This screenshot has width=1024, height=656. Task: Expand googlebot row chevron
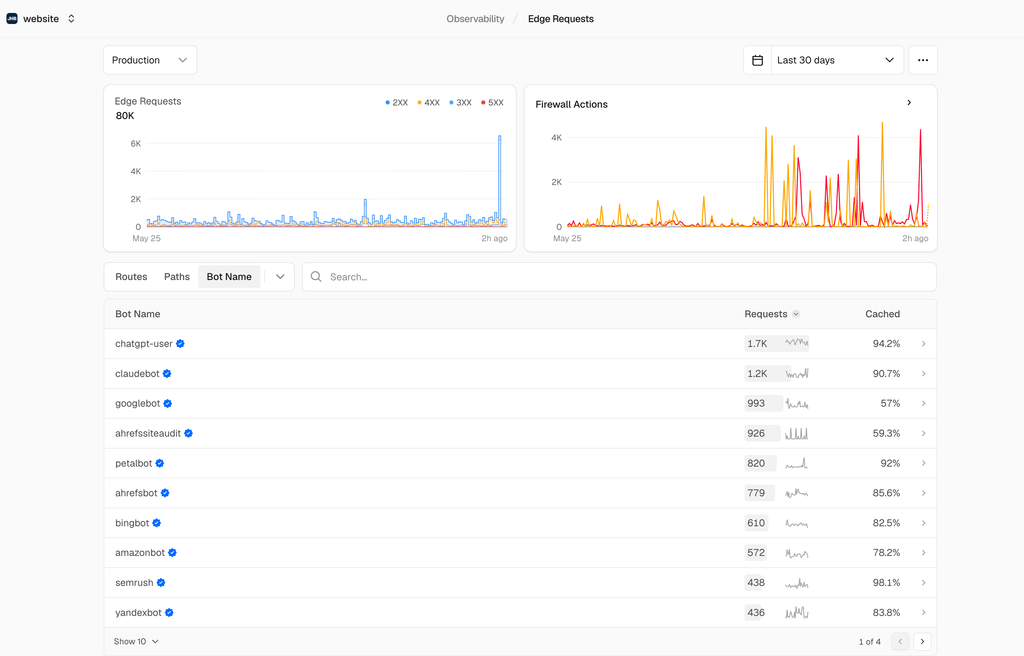(923, 404)
